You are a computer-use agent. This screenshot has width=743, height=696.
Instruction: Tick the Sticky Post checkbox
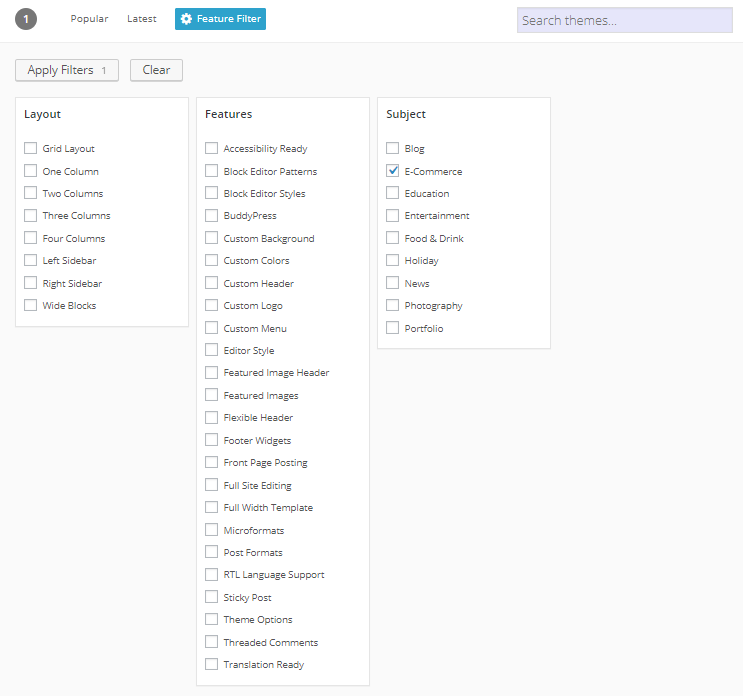click(212, 597)
